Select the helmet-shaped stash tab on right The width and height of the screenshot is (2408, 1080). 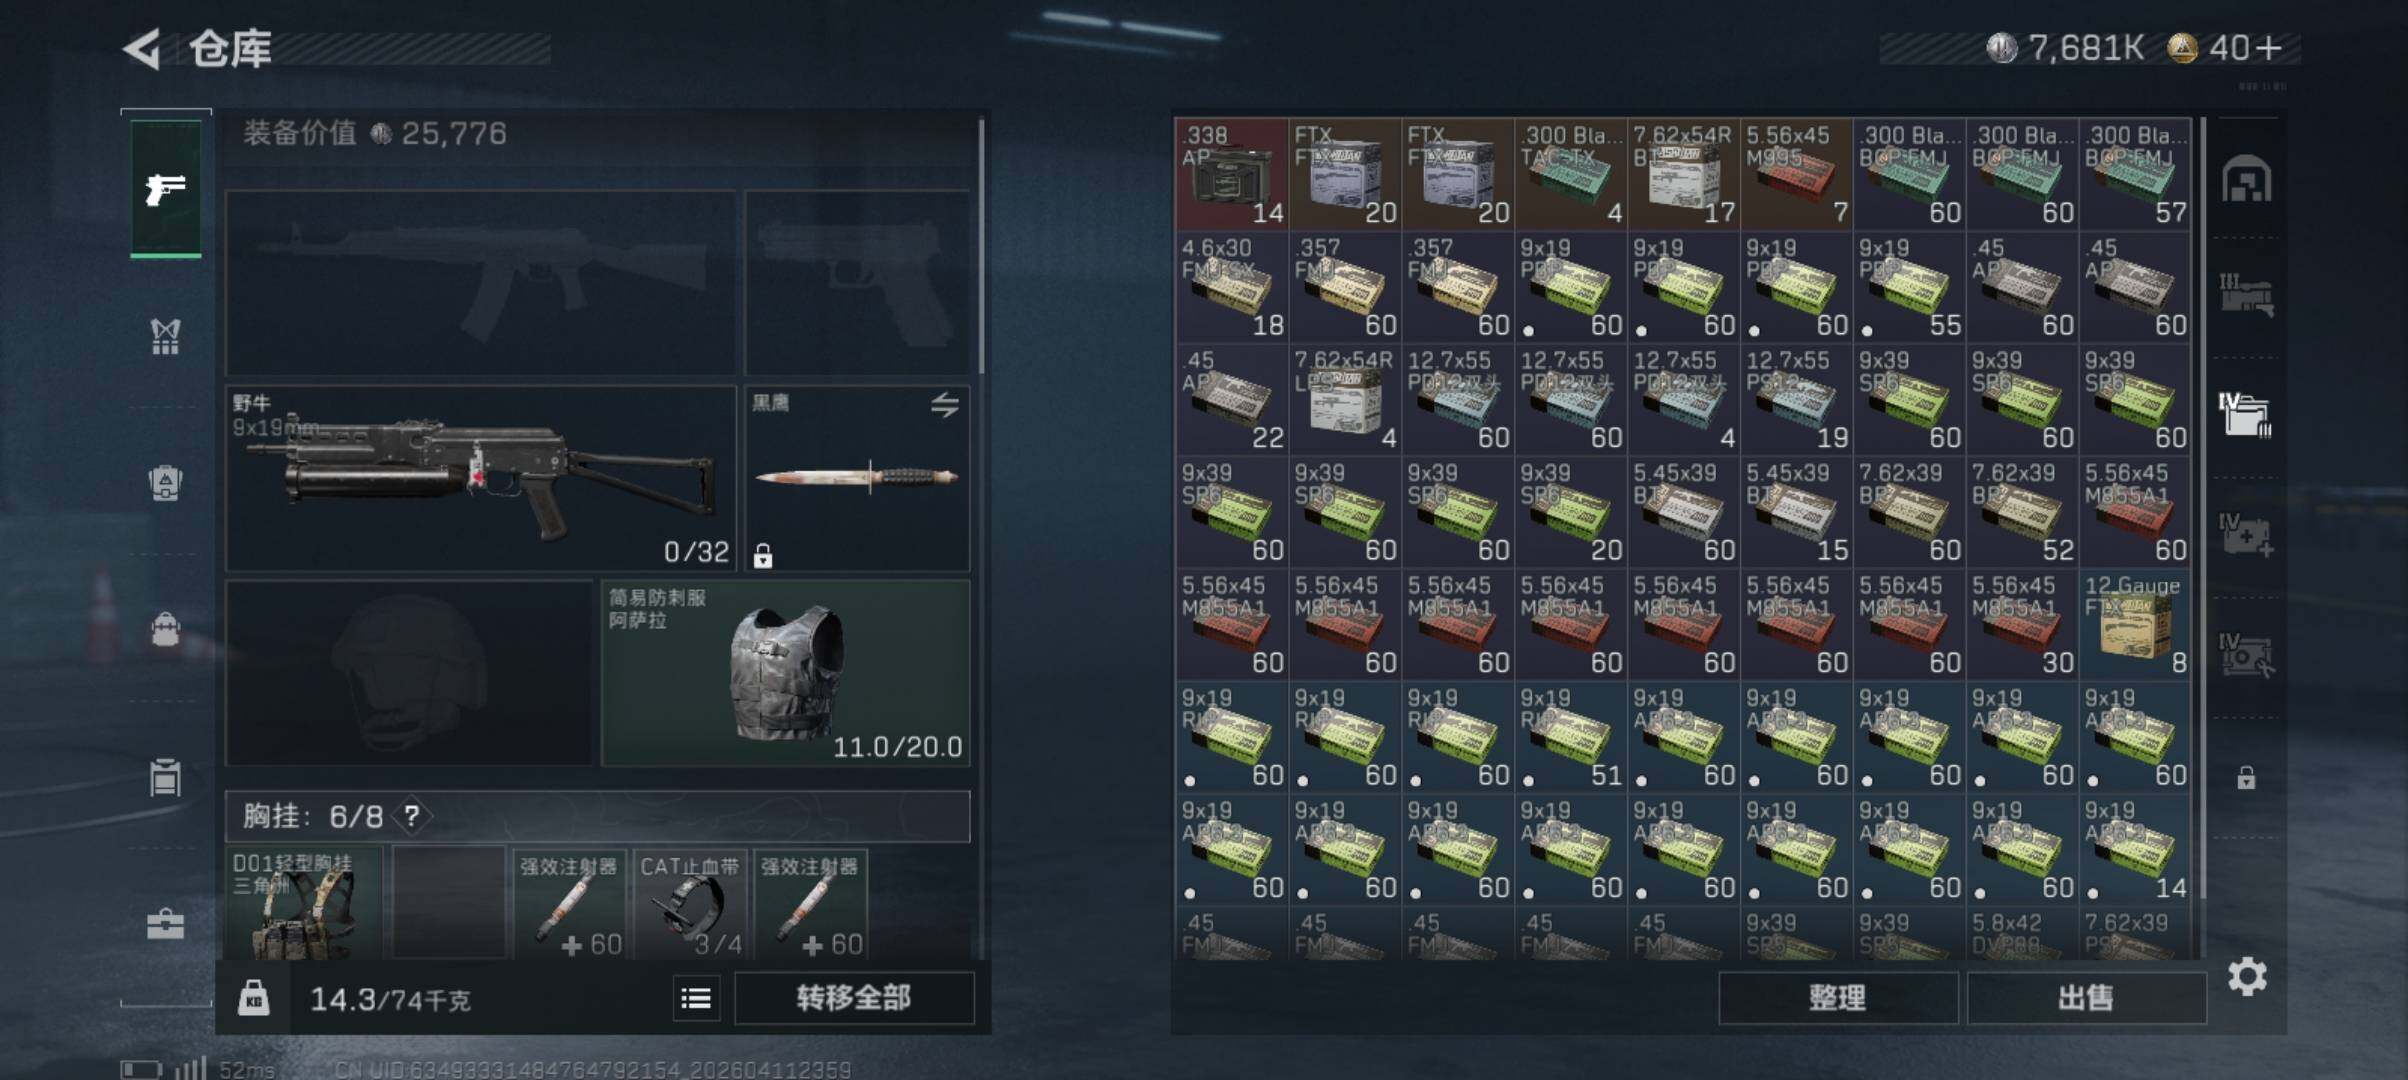[2246, 179]
